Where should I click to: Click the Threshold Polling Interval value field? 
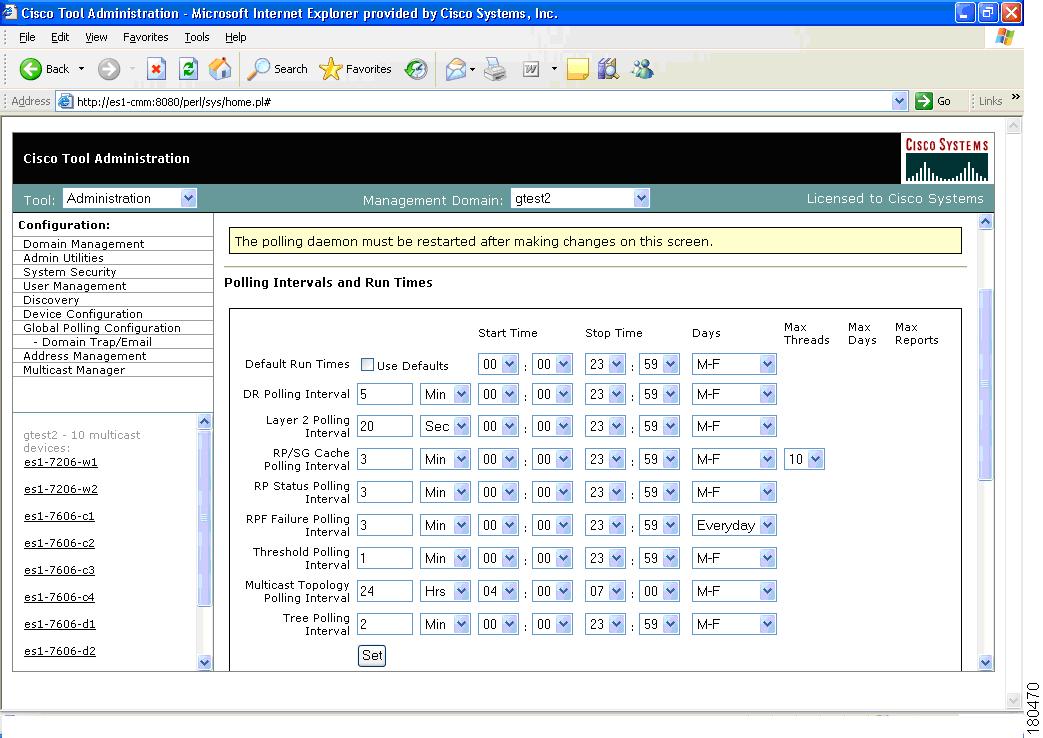[384, 558]
